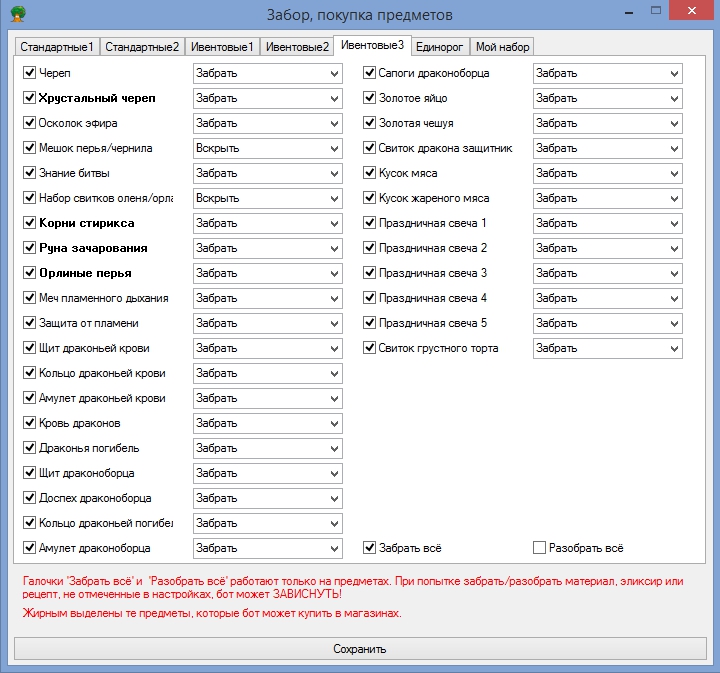This screenshot has height=673, width=720.
Task: Toggle Свиток грустного торта checkbox
Action: [x=369, y=348]
